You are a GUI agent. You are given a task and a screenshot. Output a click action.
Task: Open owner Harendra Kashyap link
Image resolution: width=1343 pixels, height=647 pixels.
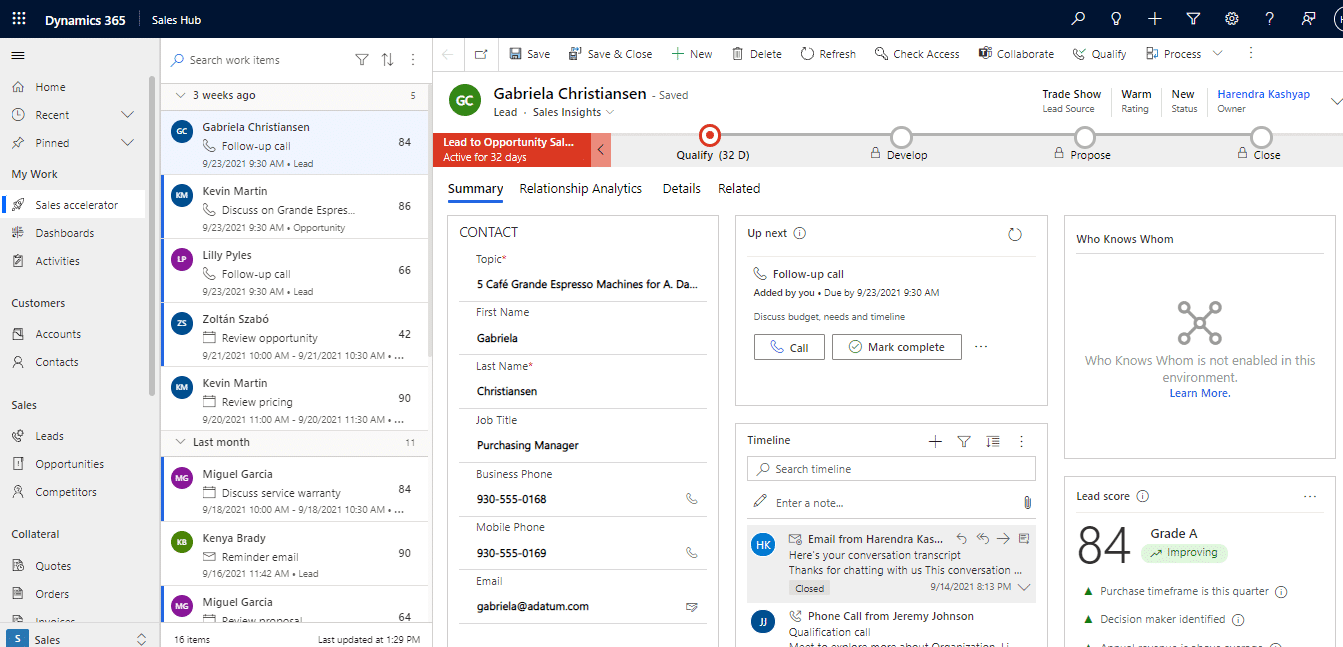[x=1264, y=94]
